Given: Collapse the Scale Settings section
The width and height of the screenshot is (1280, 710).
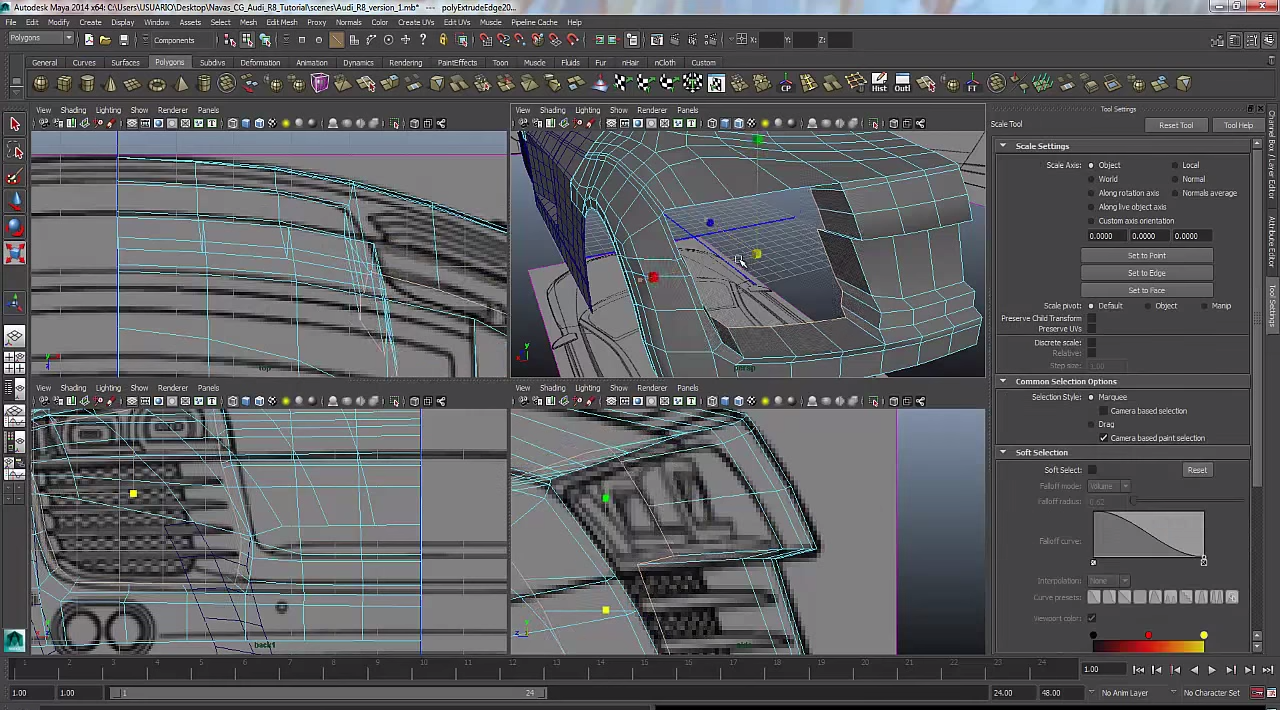Looking at the screenshot, I should (x=1003, y=146).
